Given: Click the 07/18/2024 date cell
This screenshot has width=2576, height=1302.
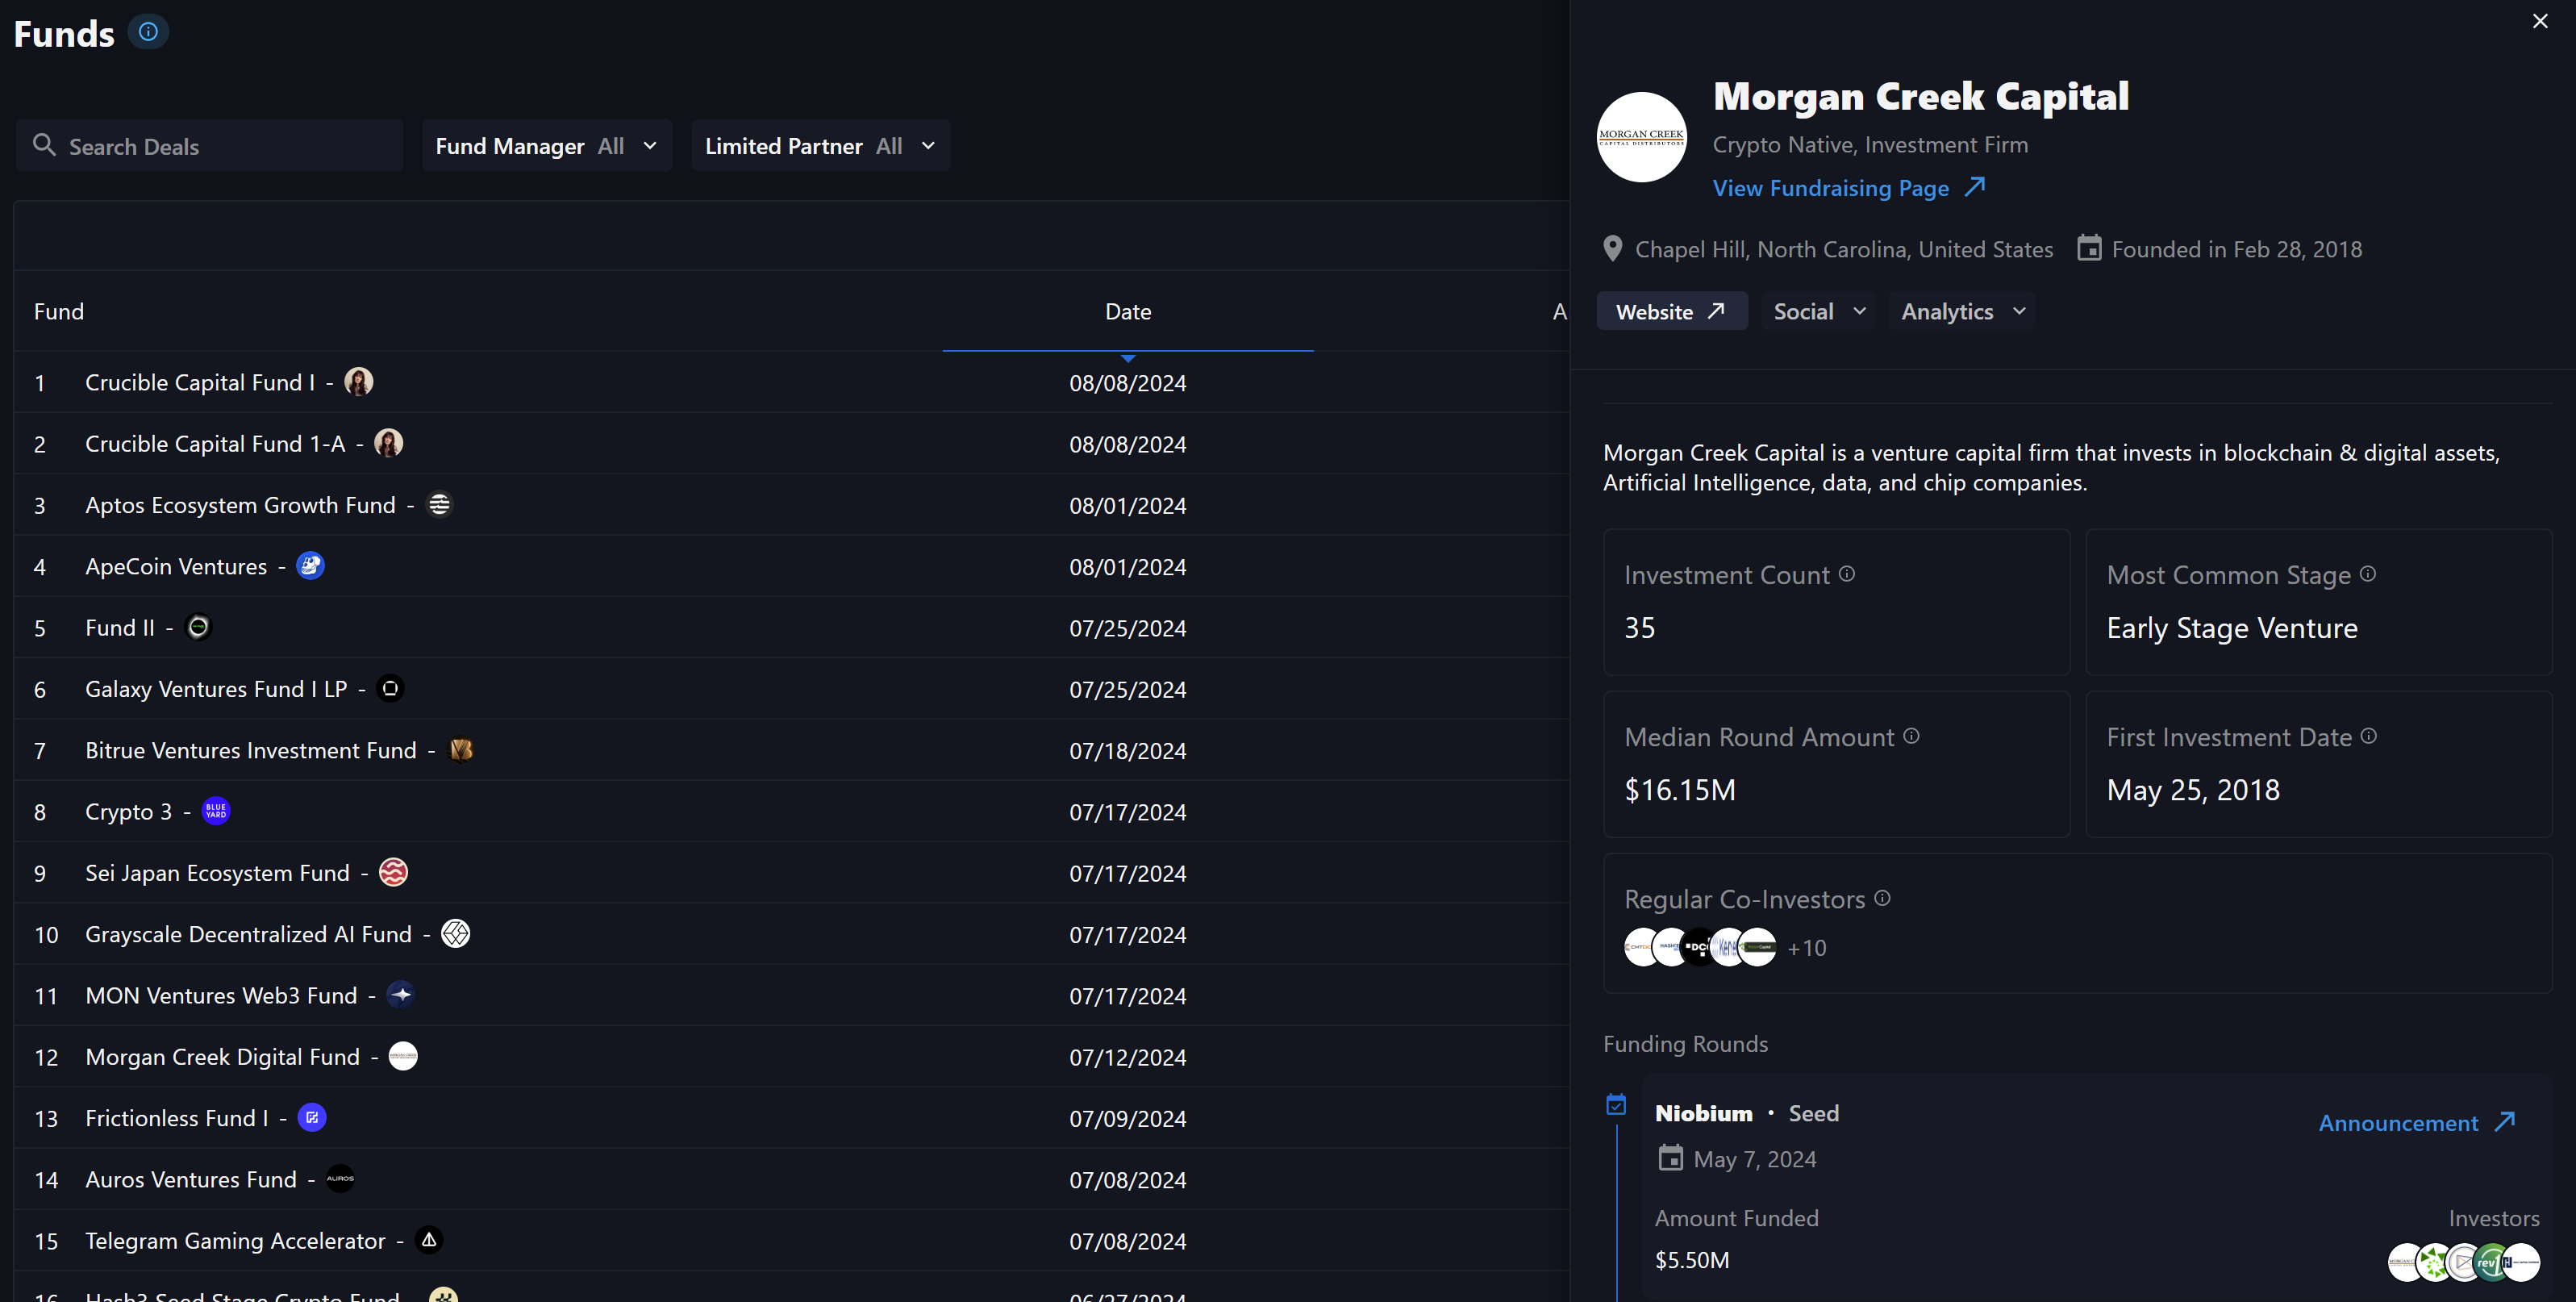Looking at the screenshot, I should pyautogui.click(x=1127, y=750).
